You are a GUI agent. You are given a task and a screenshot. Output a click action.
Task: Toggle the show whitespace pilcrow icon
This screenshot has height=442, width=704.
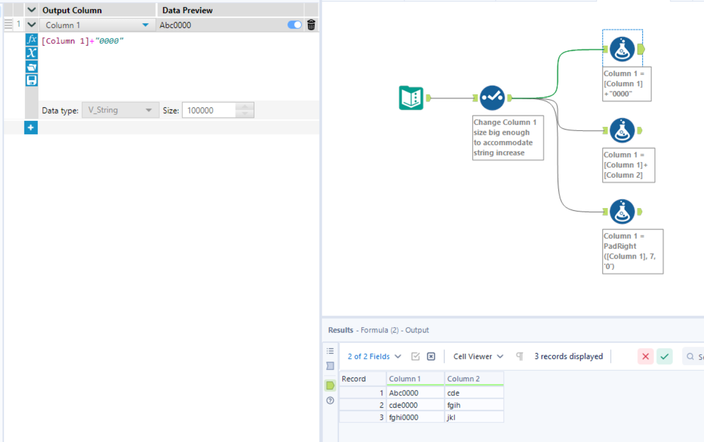pyautogui.click(x=519, y=356)
